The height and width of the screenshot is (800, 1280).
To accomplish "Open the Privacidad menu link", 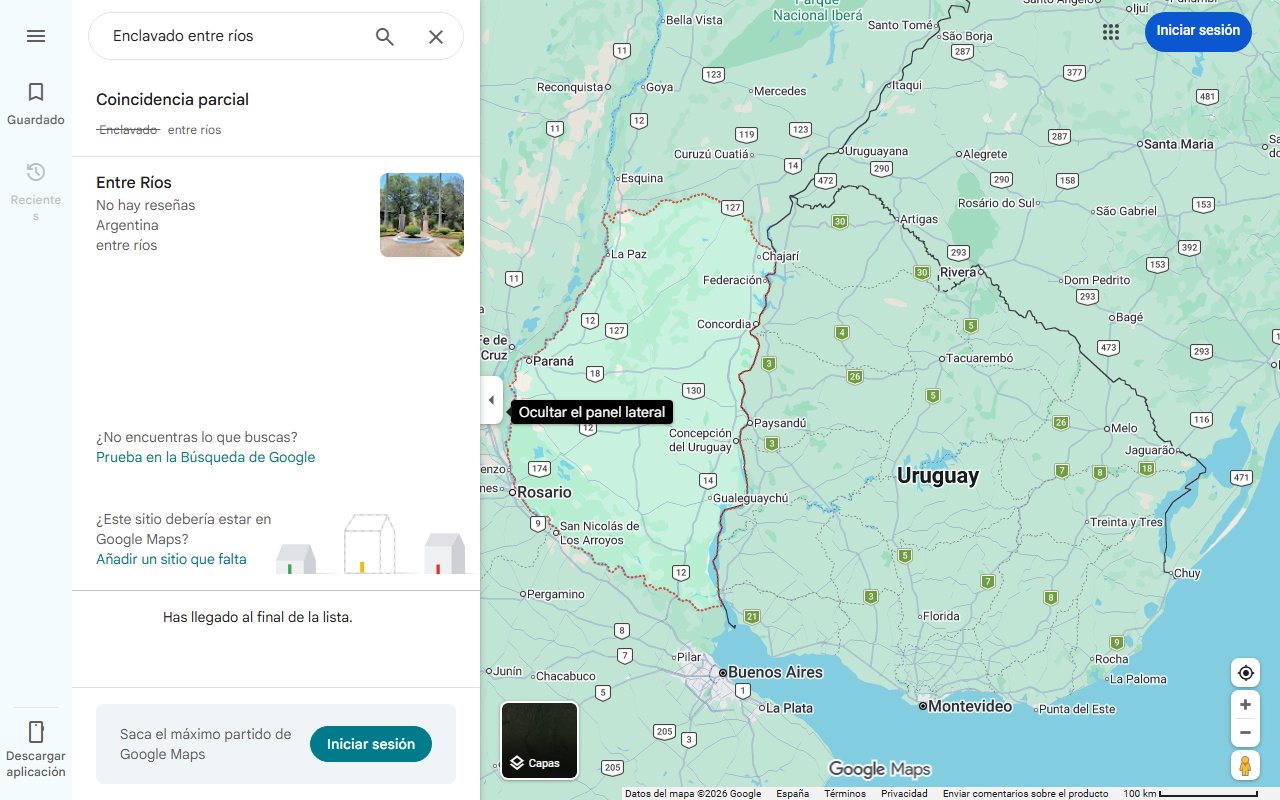I will [904, 792].
